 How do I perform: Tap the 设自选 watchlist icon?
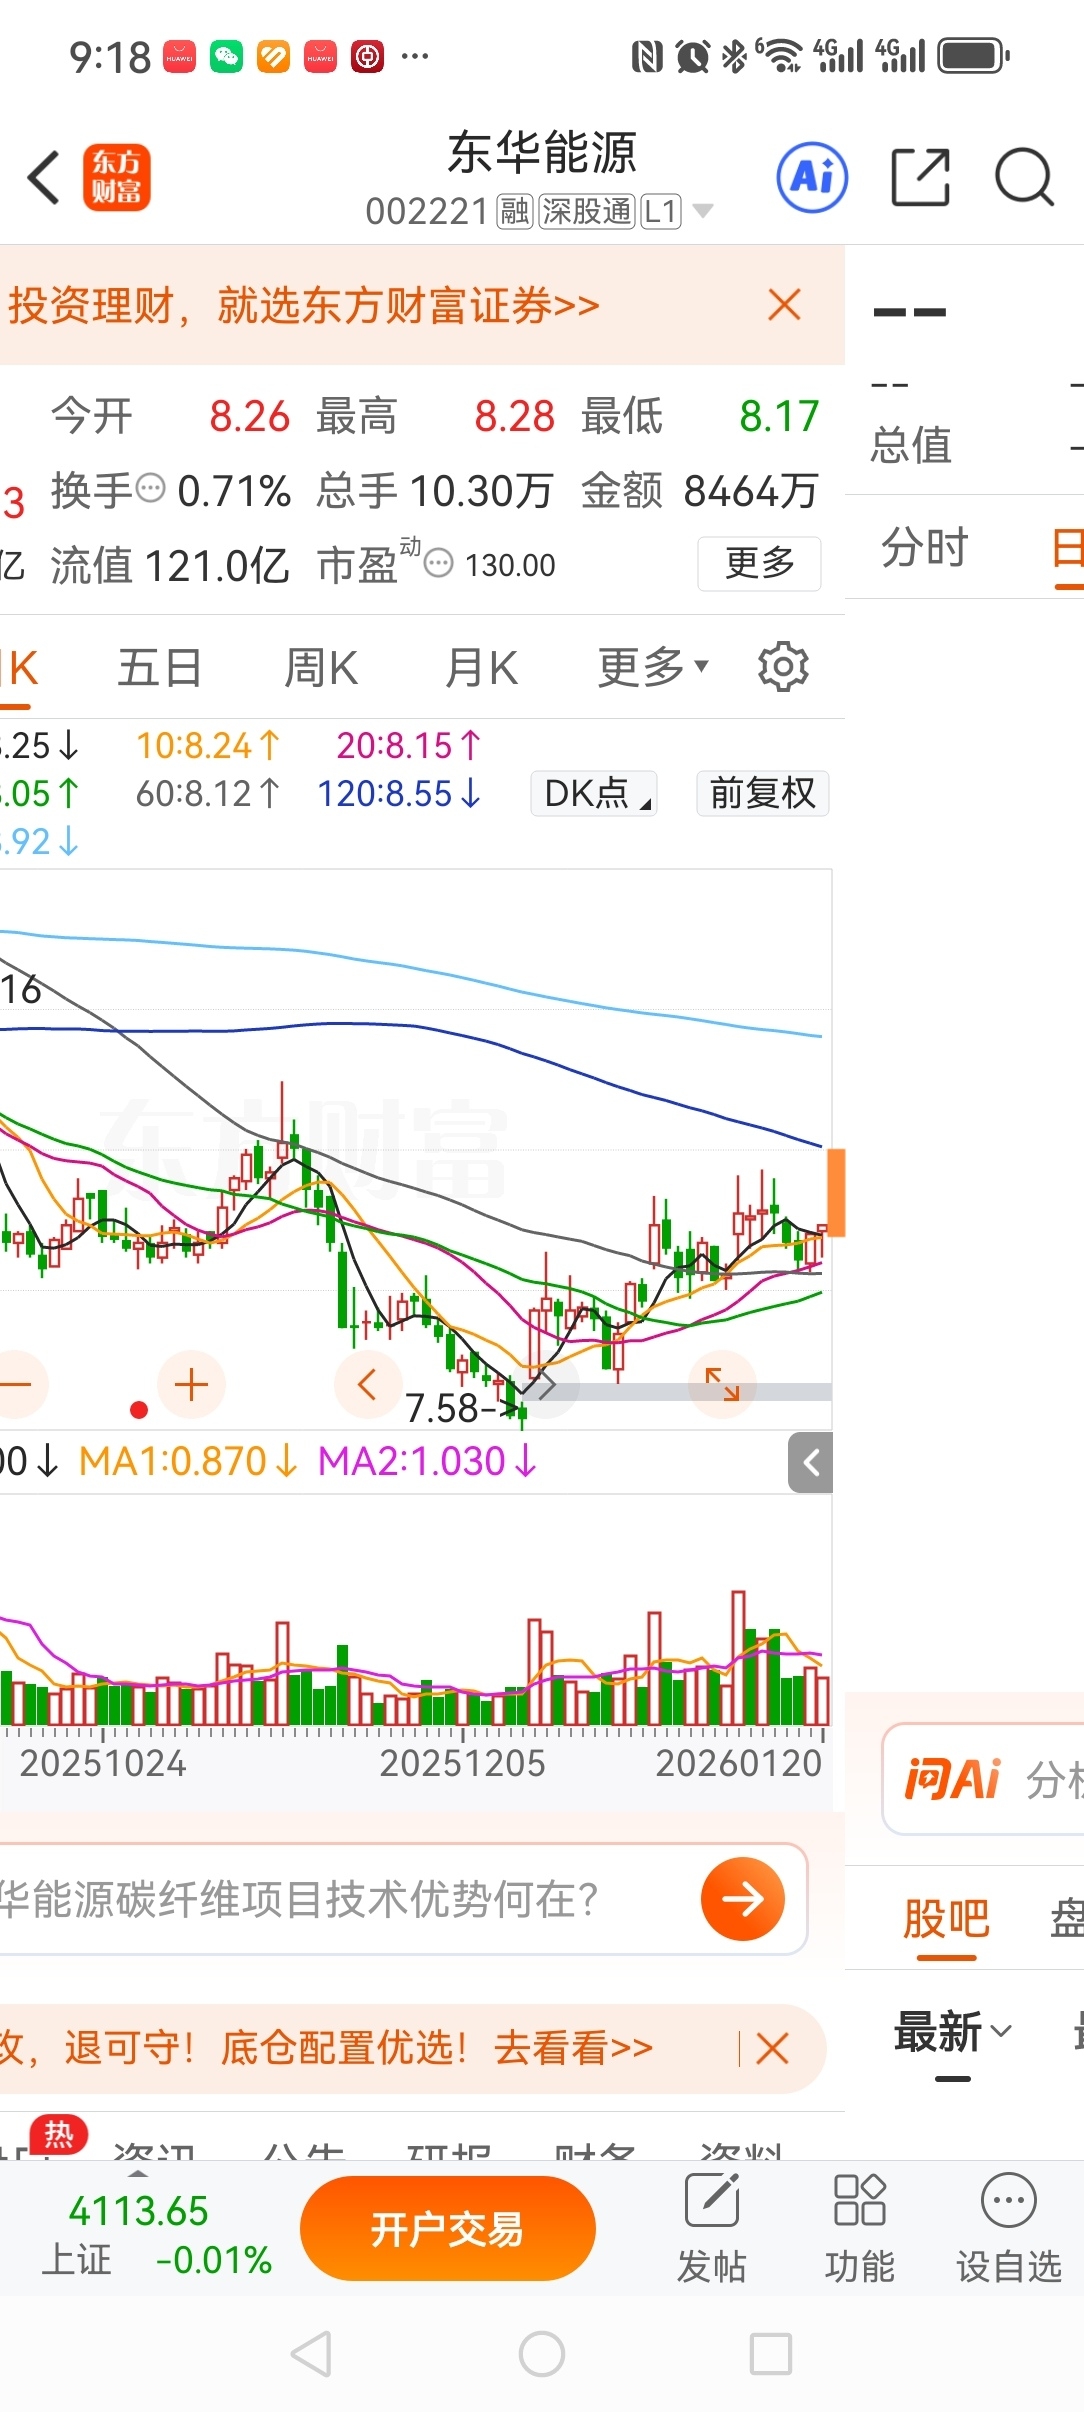[1009, 2230]
